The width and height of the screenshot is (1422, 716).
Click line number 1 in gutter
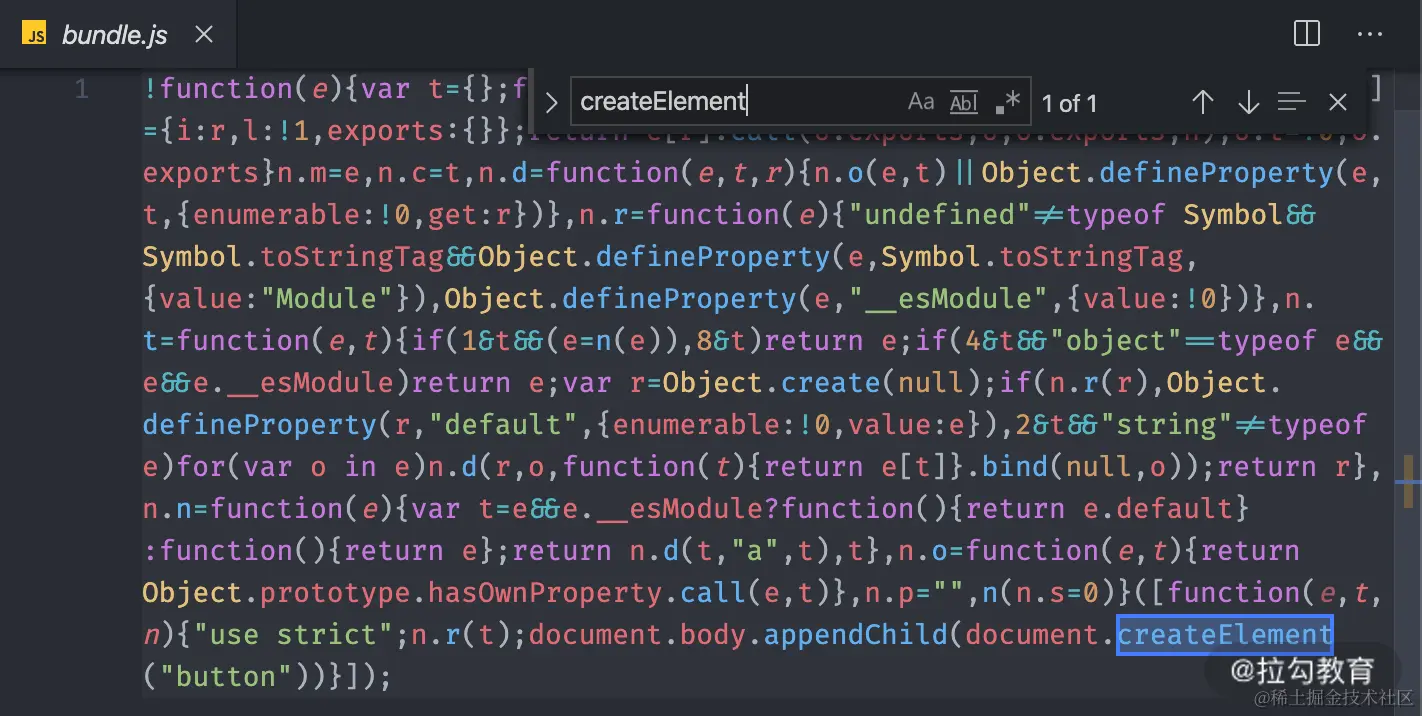(x=82, y=89)
